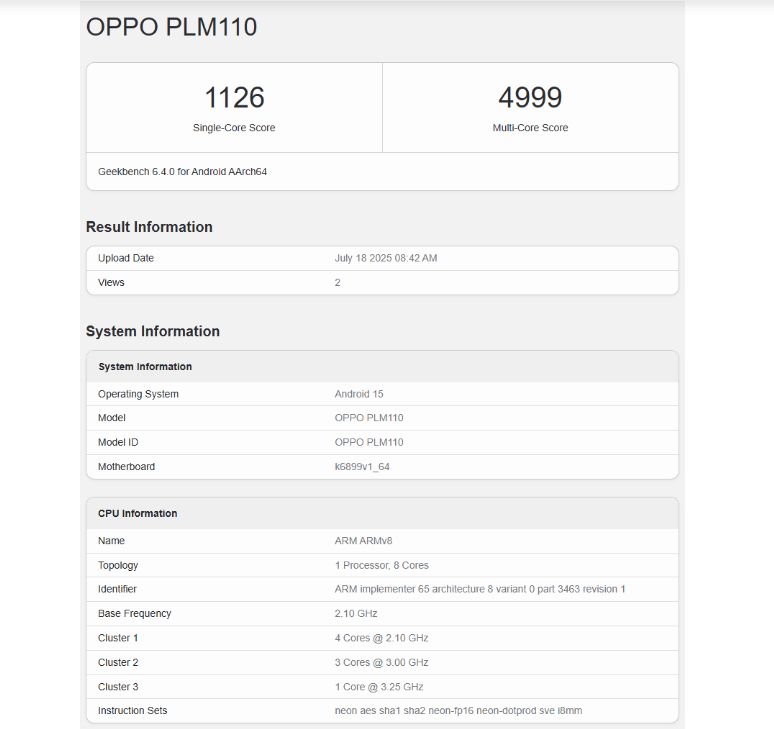Click the Topology label
Viewport: 774px width, 729px height.
click(x=118, y=565)
